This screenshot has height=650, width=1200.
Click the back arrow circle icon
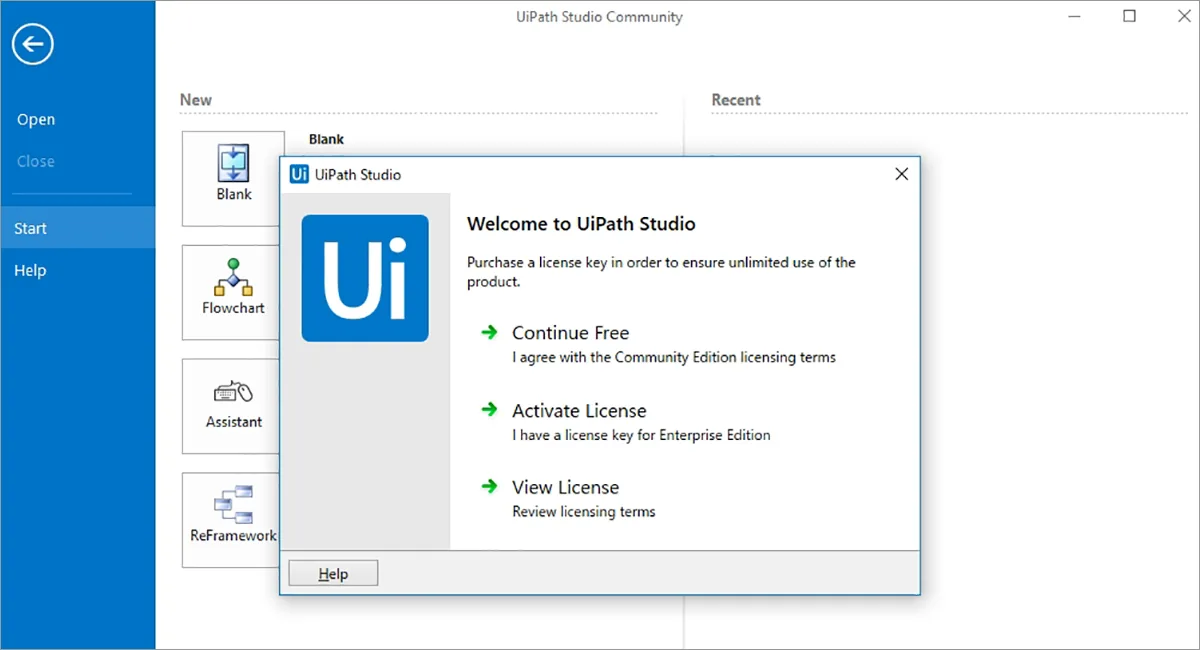tap(33, 44)
